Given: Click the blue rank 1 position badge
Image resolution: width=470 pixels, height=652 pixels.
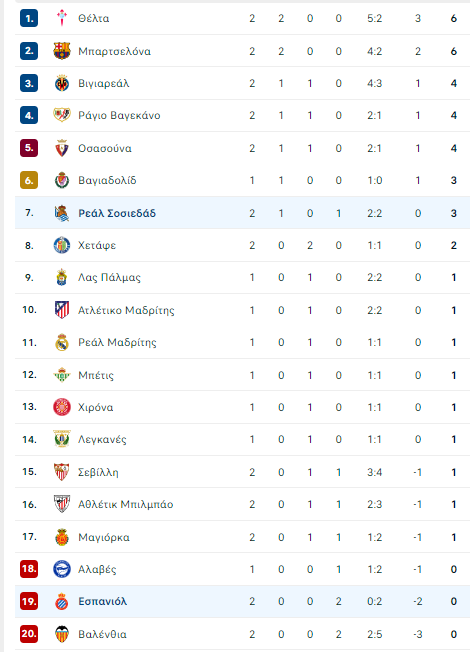Looking at the screenshot, I should 29,18.
